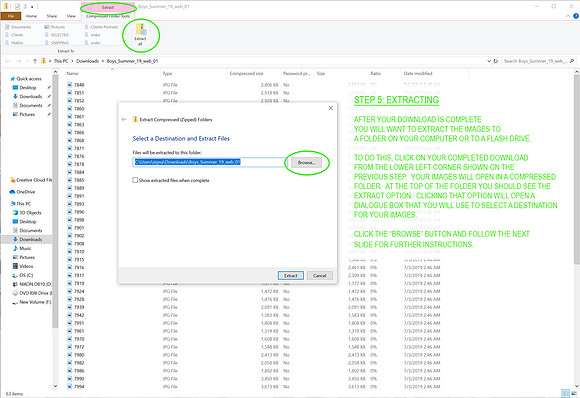
Task: Click the destination folder path field
Action: [209, 162]
